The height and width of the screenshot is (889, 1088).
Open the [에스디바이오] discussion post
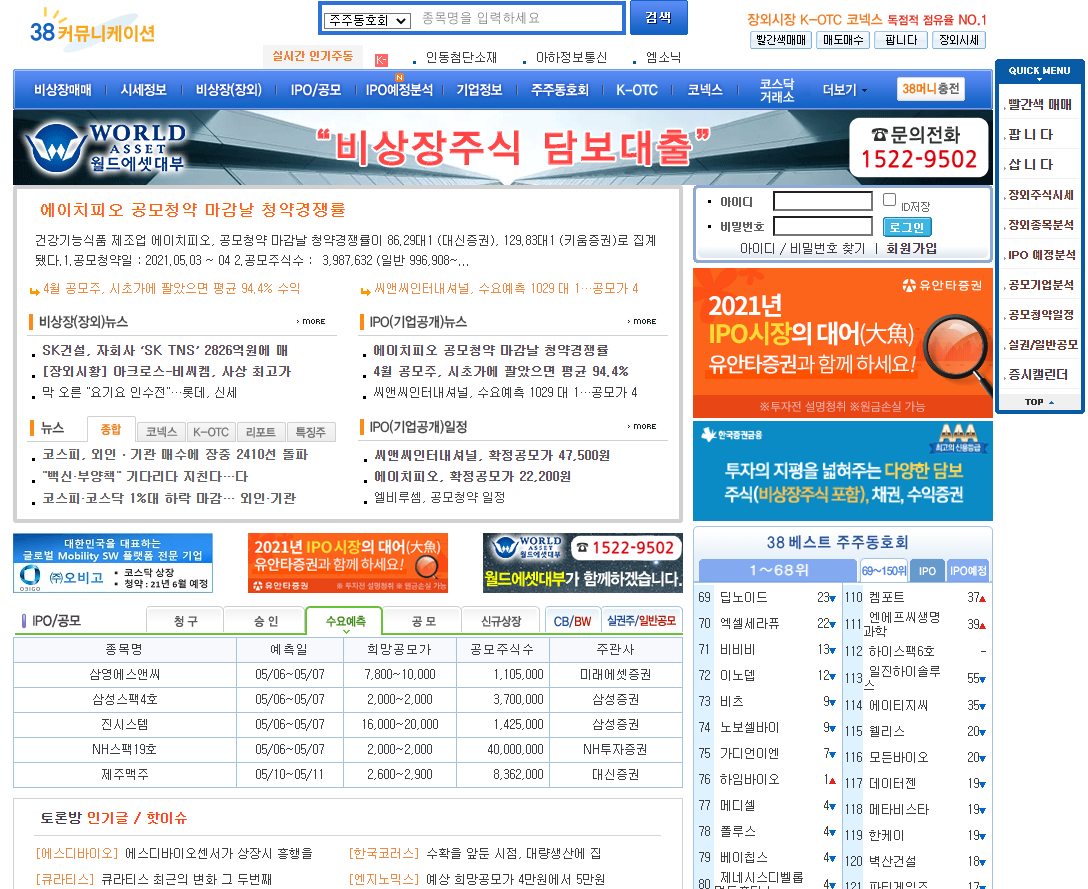click(x=174, y=853)
